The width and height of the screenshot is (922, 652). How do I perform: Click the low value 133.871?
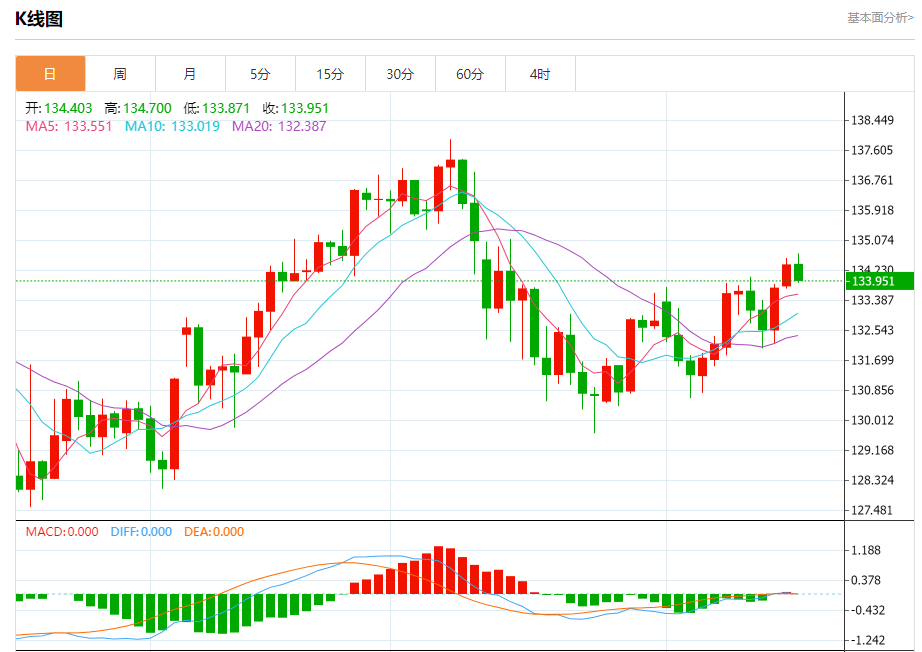(226, 108)
